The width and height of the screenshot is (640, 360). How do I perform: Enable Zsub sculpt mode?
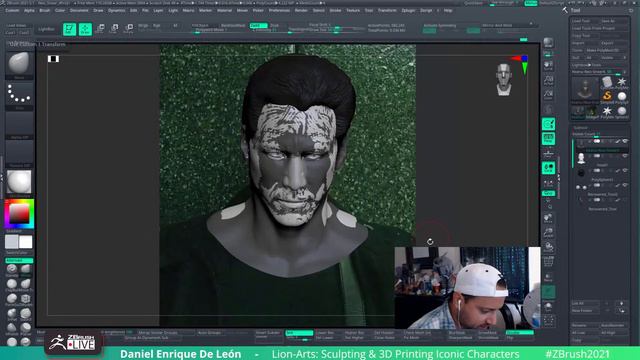(x=274, y=25)
